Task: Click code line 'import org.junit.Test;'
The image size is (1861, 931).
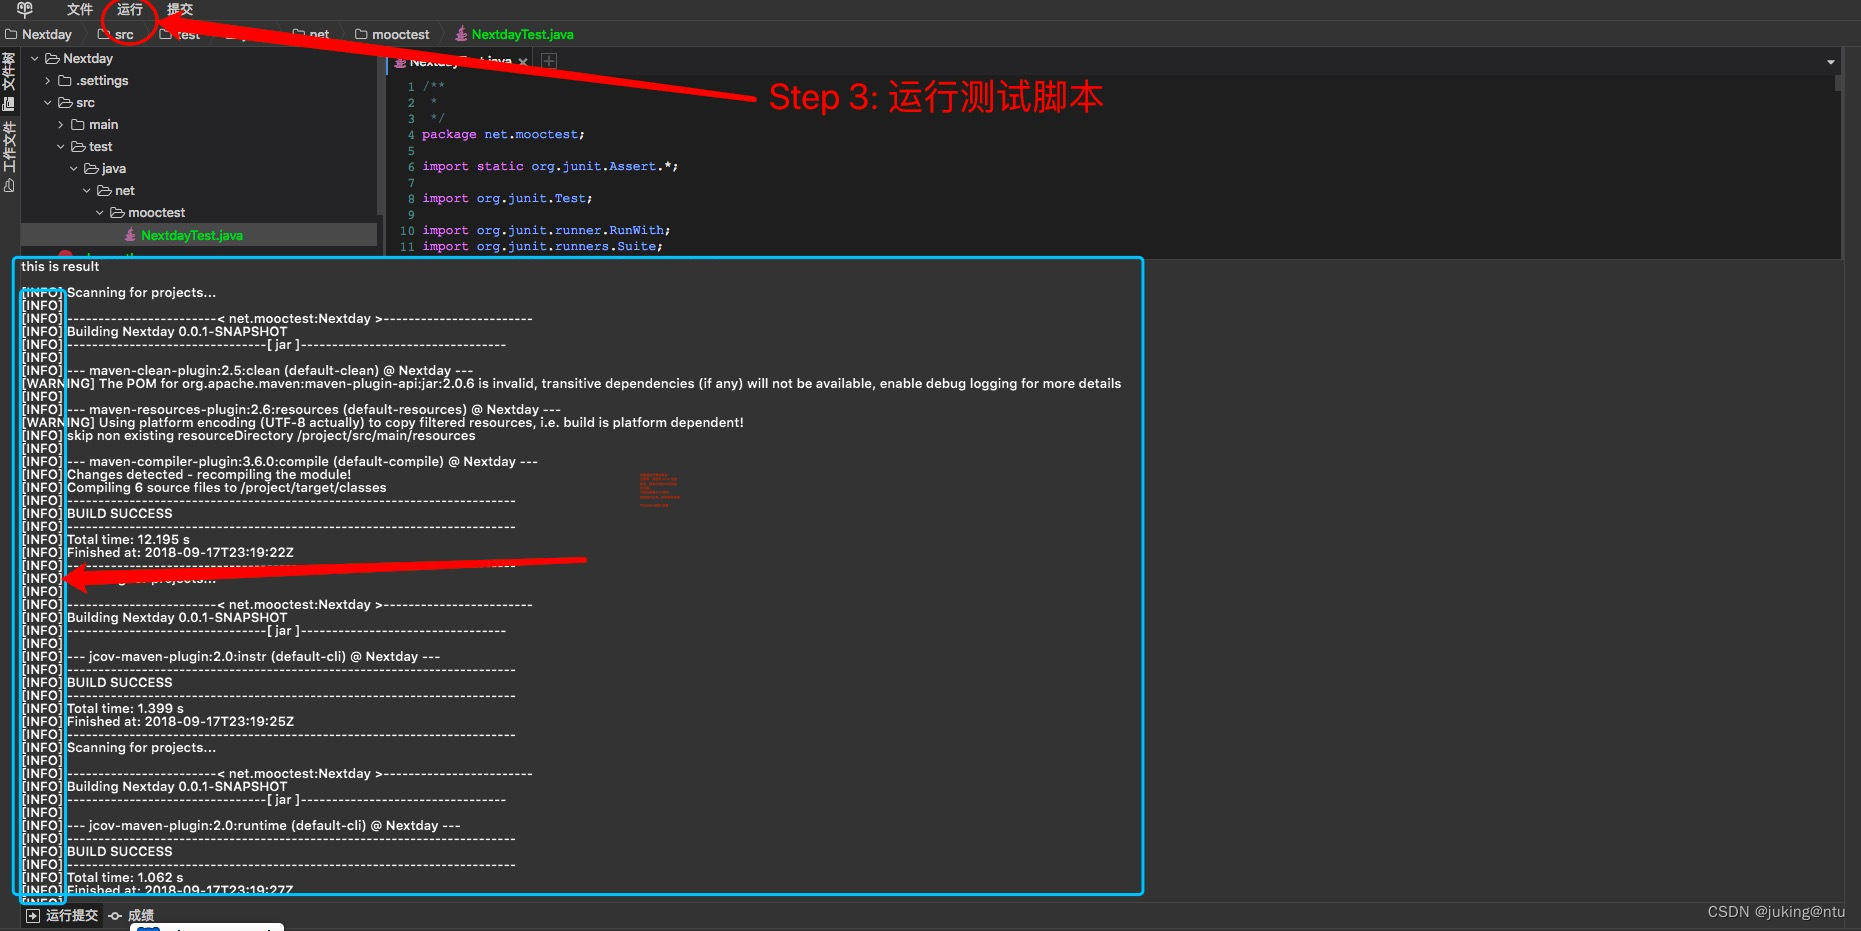Action: coord(507,199)
